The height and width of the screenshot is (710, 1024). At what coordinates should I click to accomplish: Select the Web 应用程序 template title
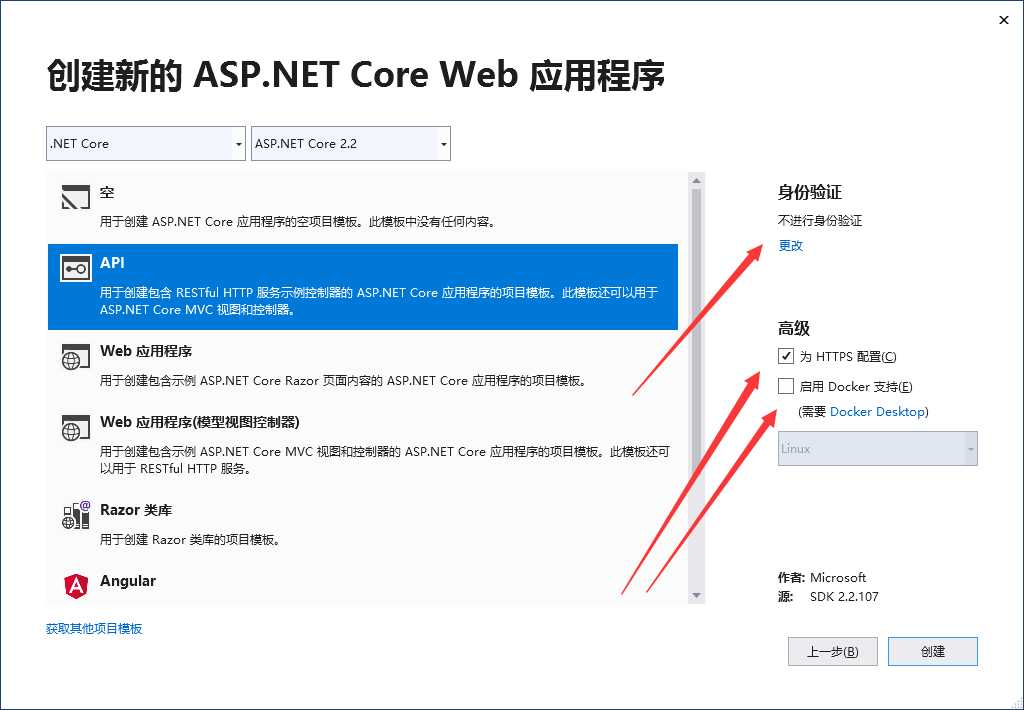pyautogui.click(x=146, y=351)
